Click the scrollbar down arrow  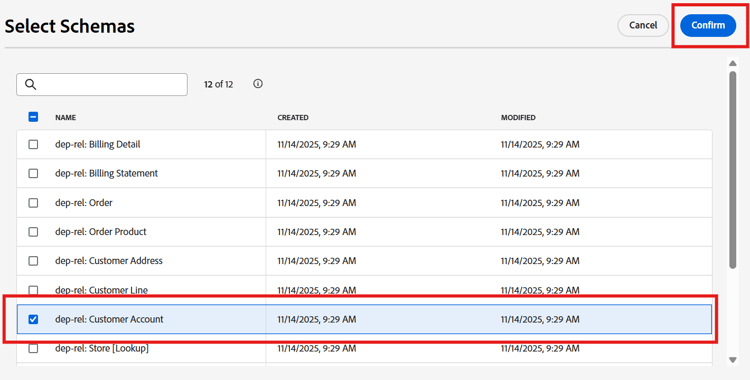coord(732,360)
